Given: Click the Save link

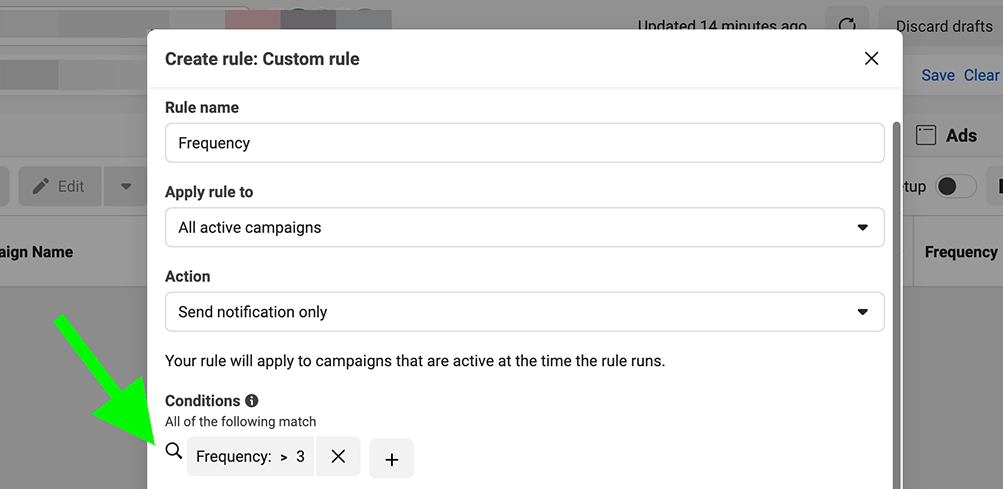Looking at the screenshot, I should pyautogui.click(x=938, y=75).
